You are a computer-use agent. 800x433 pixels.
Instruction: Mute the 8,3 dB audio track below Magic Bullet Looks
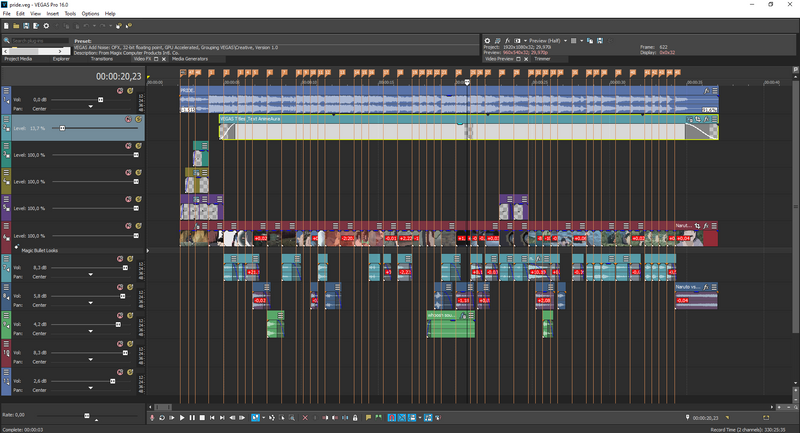tap(119, 259)
